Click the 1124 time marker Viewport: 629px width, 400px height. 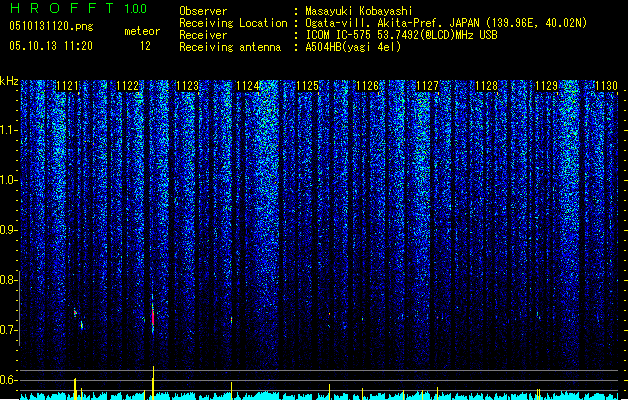248,86
